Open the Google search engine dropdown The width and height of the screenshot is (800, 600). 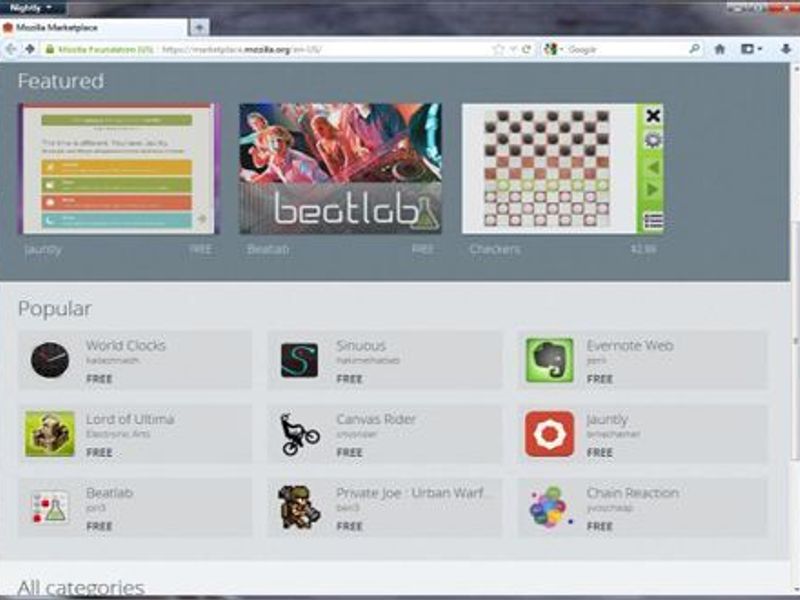(553, 49)
